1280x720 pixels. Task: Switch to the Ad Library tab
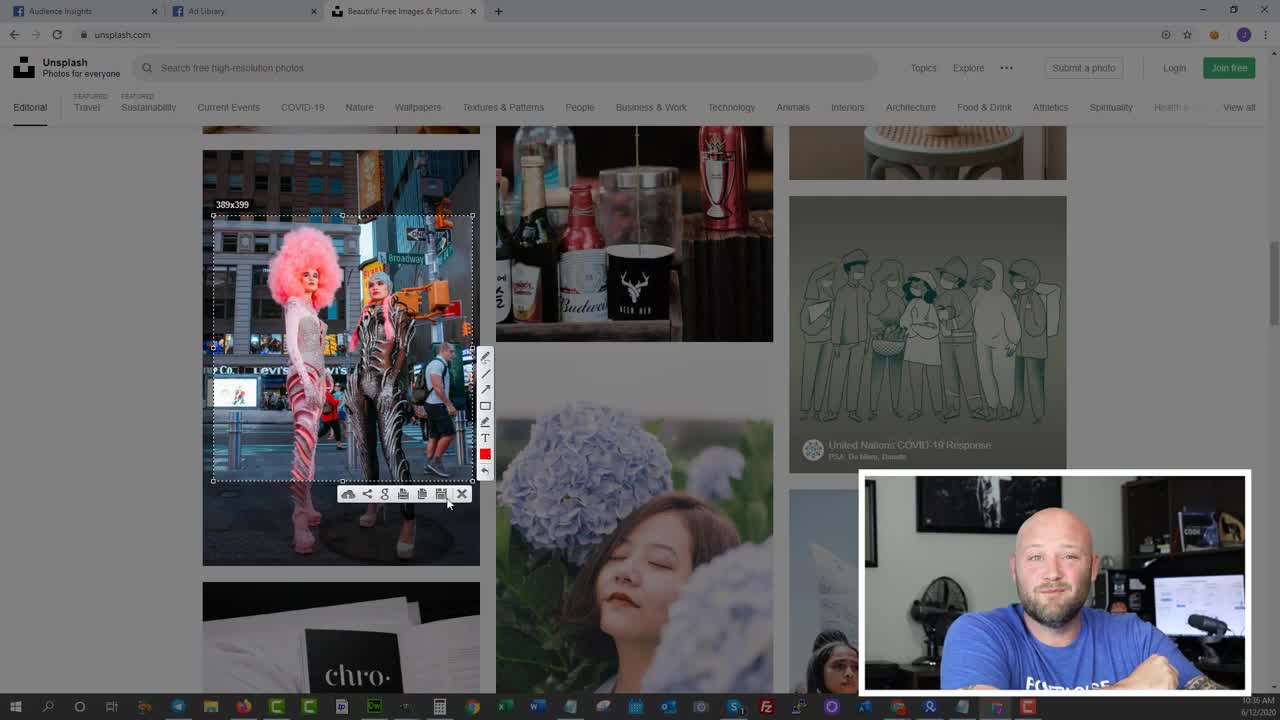(x=238, y=11)
